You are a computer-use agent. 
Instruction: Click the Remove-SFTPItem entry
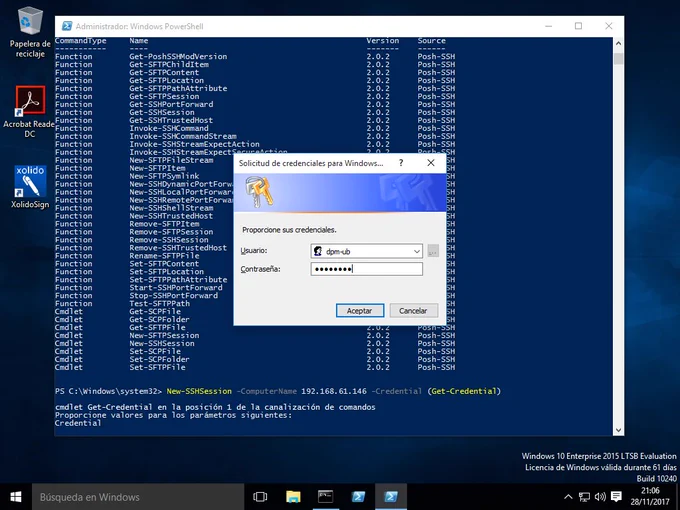click(x=164, y=224)
